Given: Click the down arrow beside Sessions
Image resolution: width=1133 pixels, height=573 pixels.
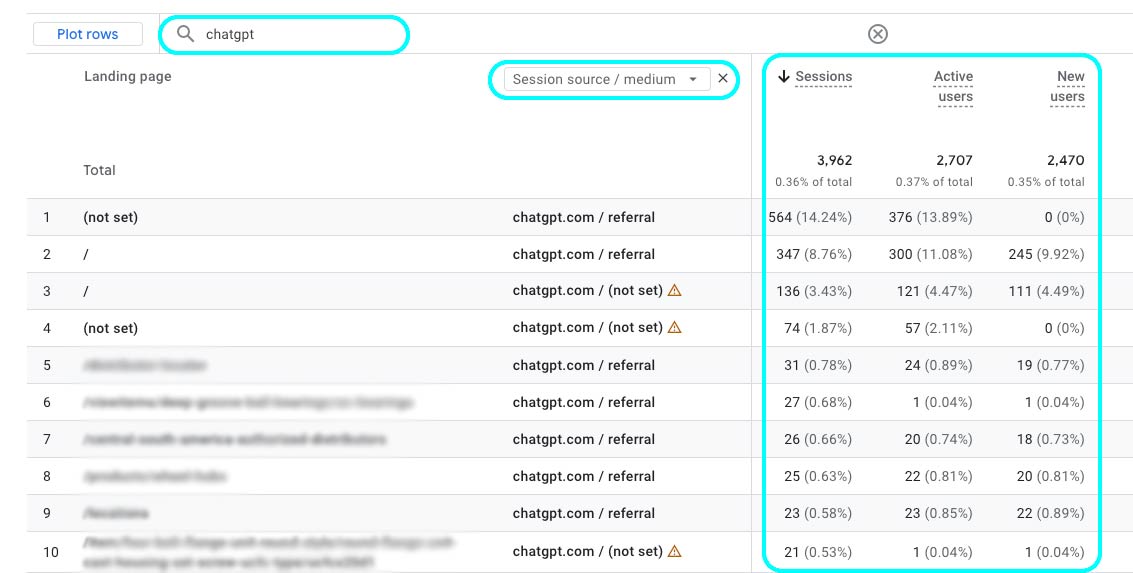Looking at the screenshot, I should [x=784, y=77].
